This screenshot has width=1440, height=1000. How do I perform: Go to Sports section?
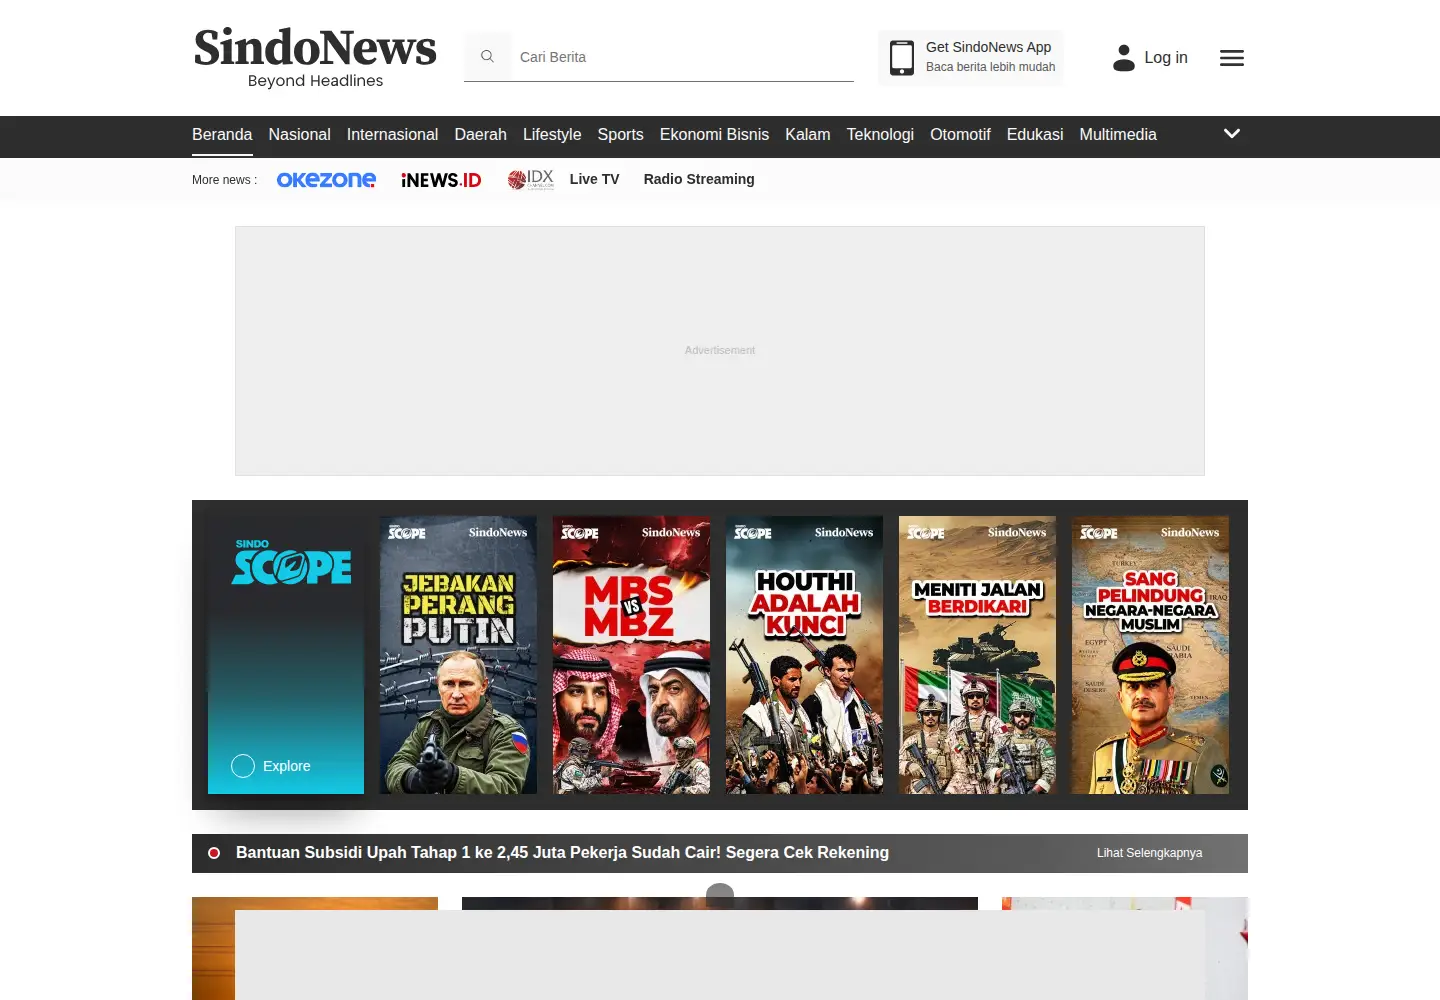pyautogui.click(x=620, y=135)
